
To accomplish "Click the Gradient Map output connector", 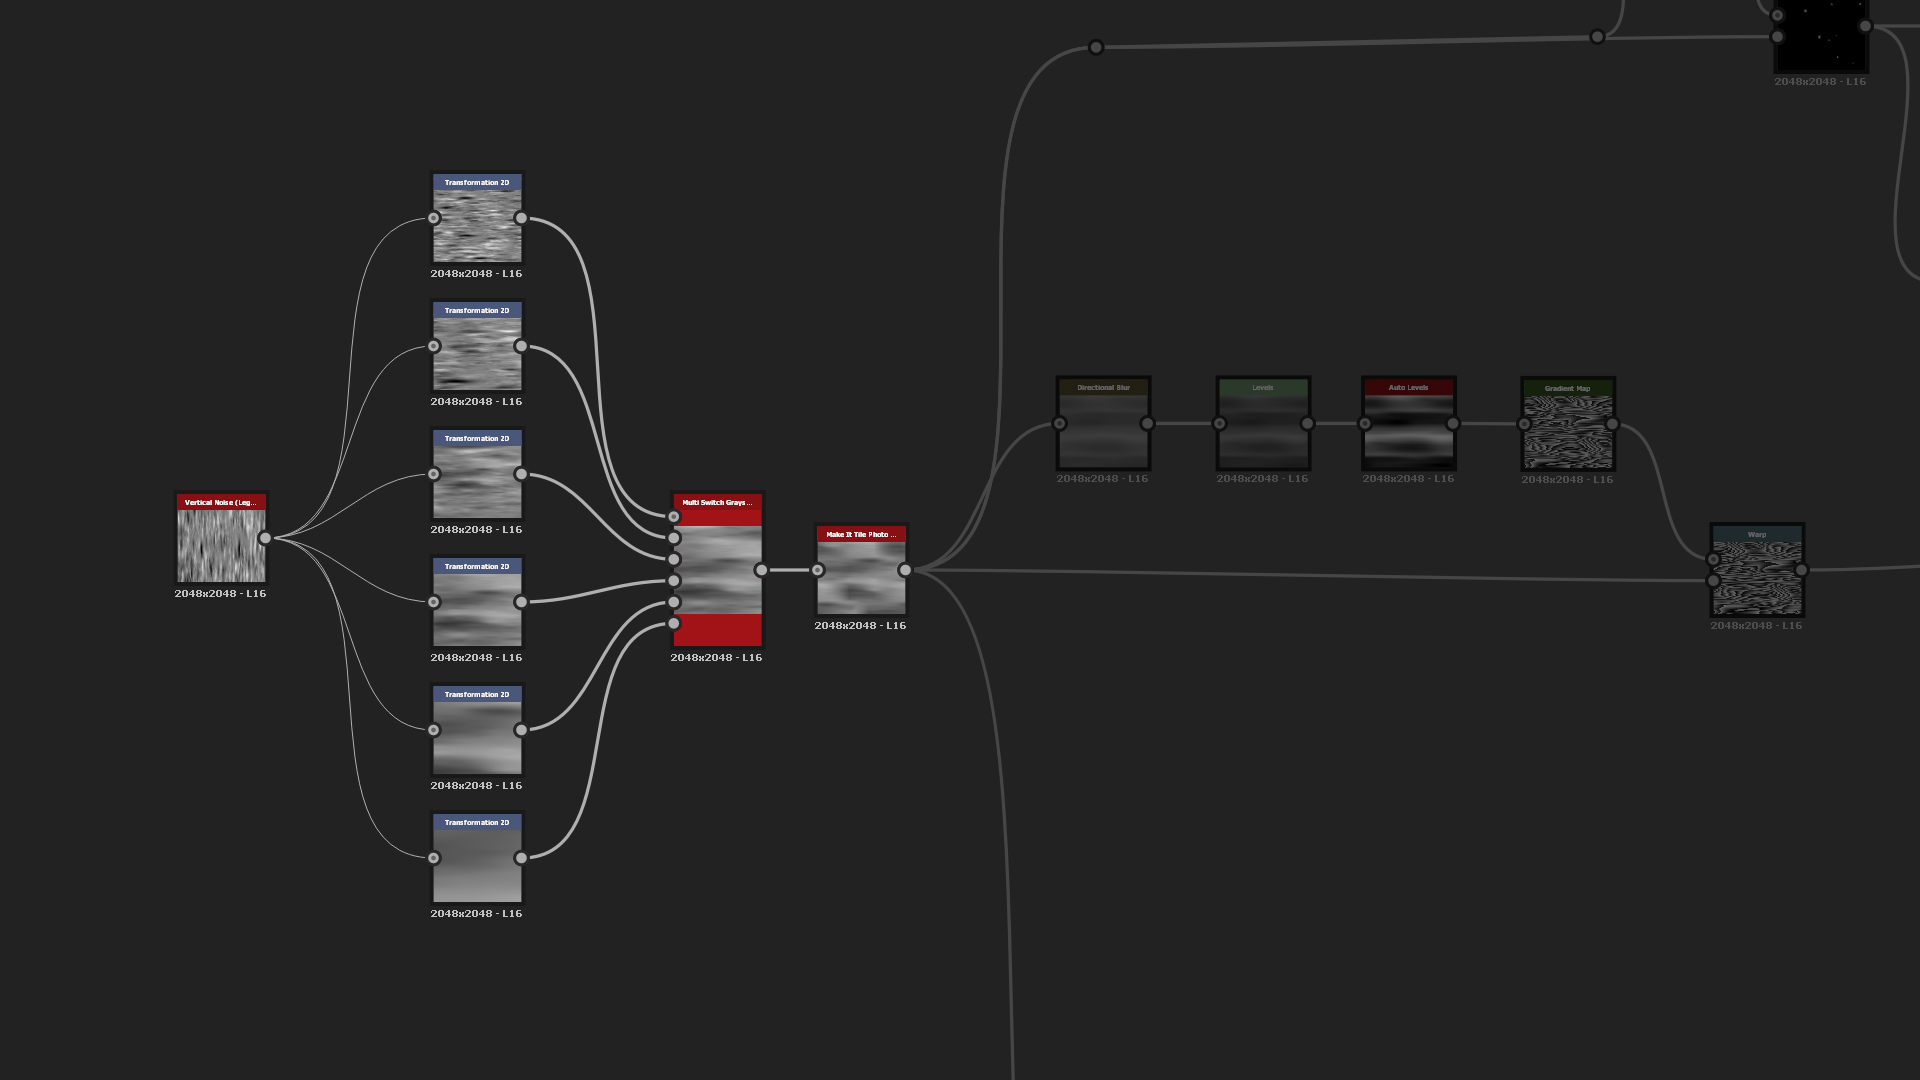I will click(1612, 425).
